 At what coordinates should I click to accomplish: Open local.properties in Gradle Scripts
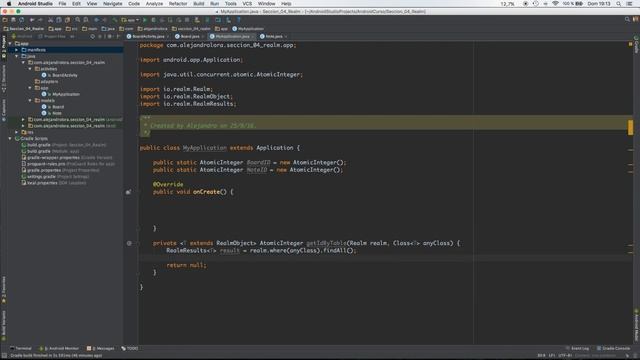[x=54, y=183]
